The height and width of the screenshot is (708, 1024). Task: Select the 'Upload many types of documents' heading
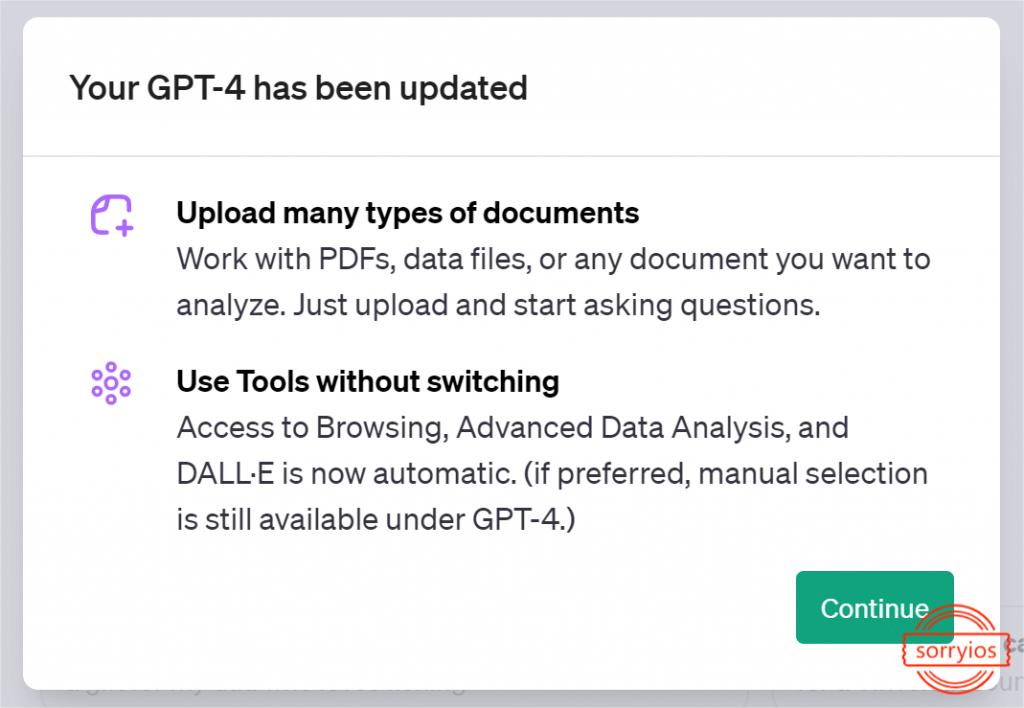pos(407,213)
